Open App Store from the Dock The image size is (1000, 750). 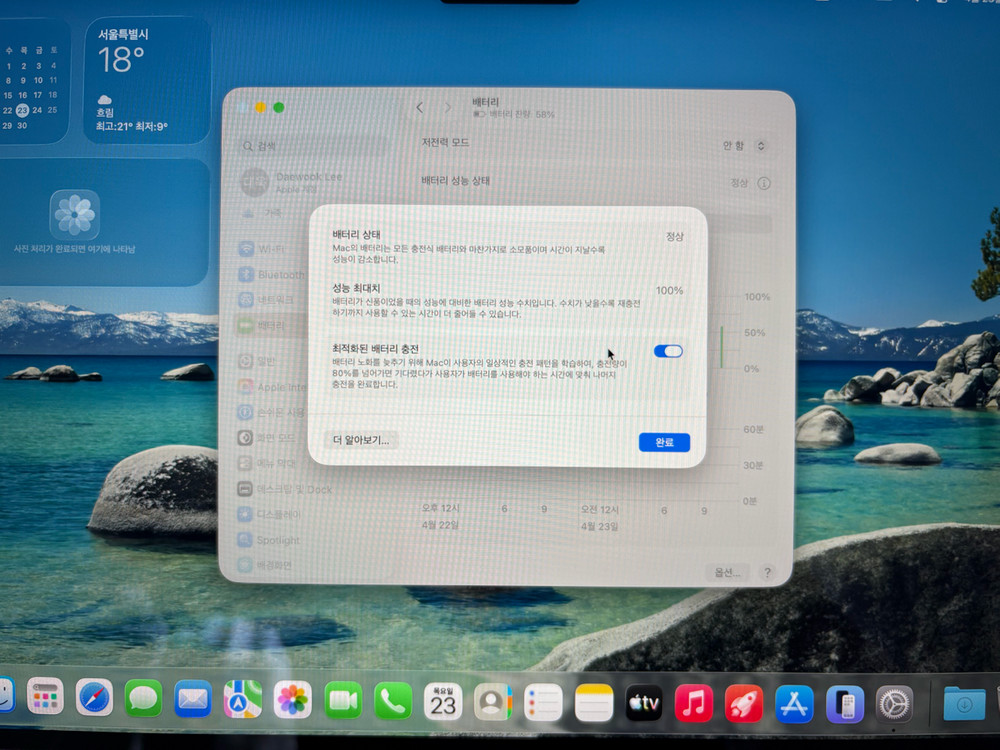click(x=794, y=704)
